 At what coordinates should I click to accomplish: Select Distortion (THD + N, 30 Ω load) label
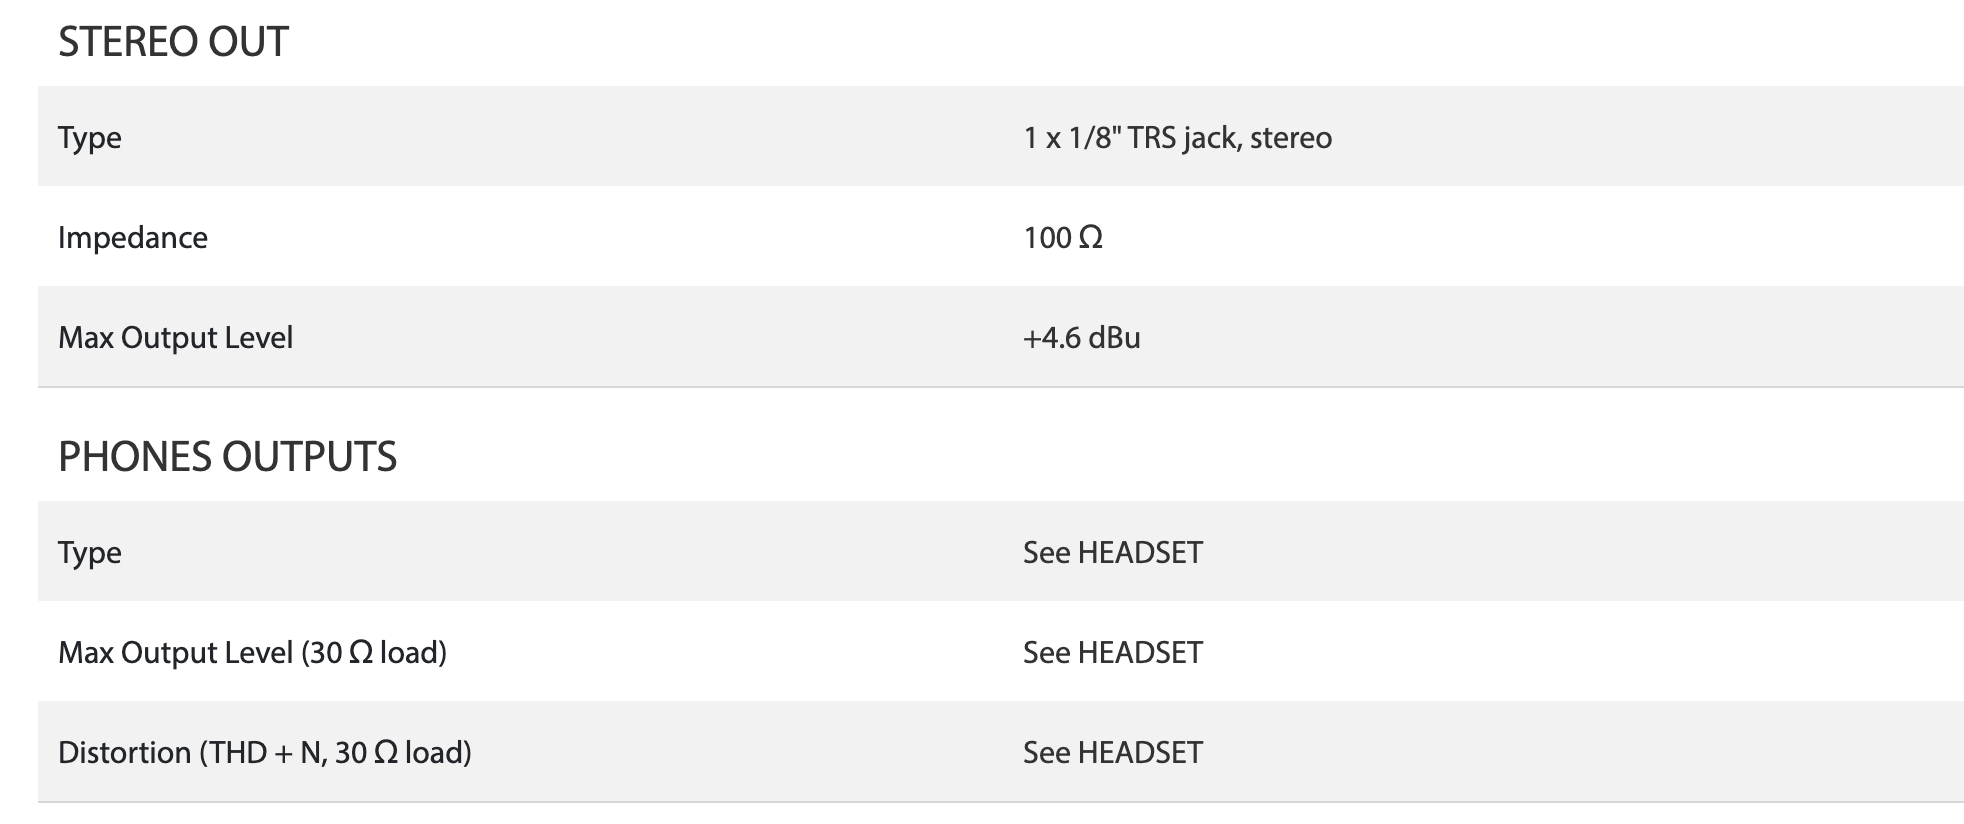pyautogui.click(x=265, y=752)
